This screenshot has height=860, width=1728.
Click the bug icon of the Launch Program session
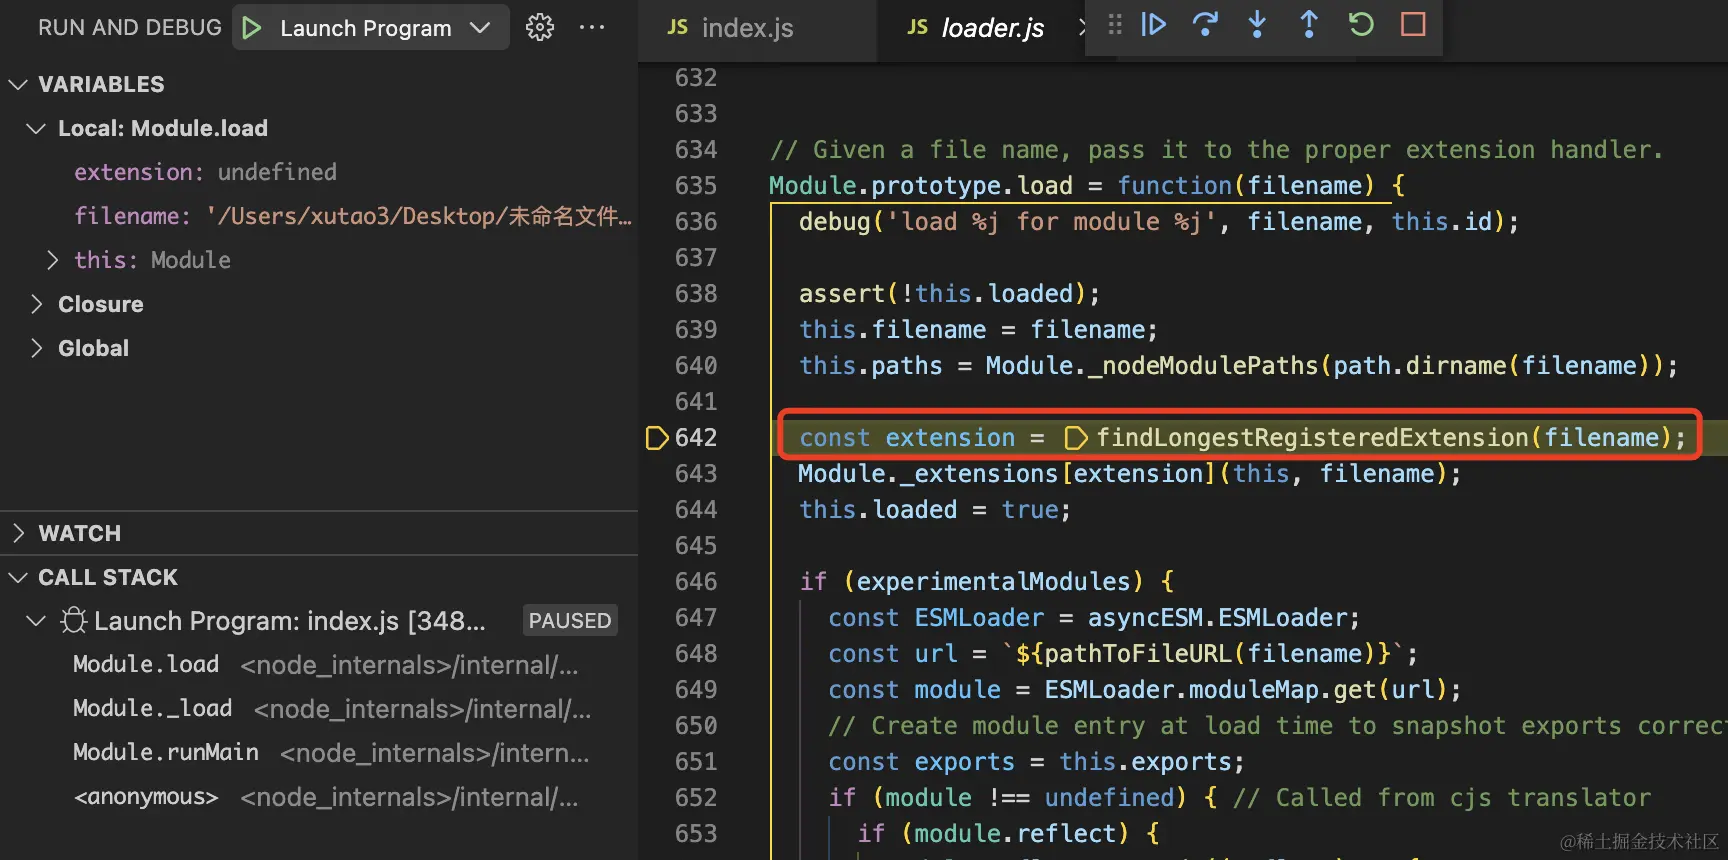[x=73, y=621]
